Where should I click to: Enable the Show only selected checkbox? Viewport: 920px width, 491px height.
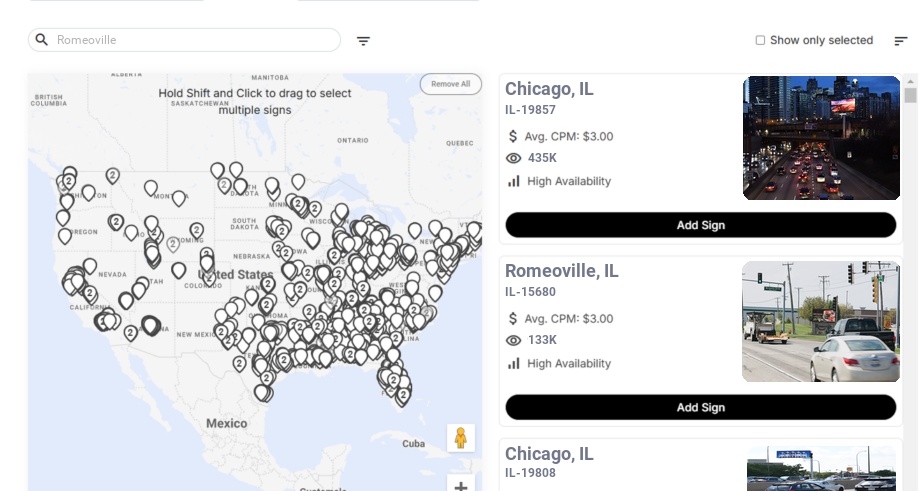click(x=760, y=40)
